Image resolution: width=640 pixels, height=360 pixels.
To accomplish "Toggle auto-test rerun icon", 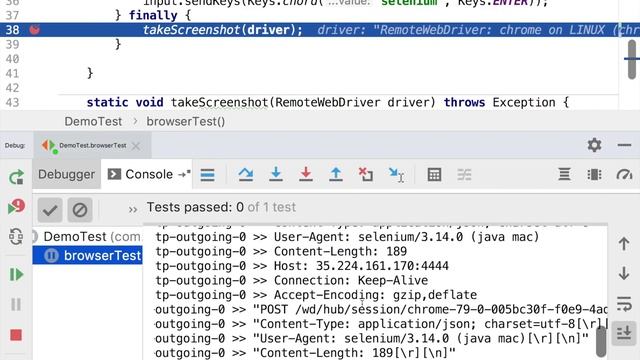I will 16,236.
